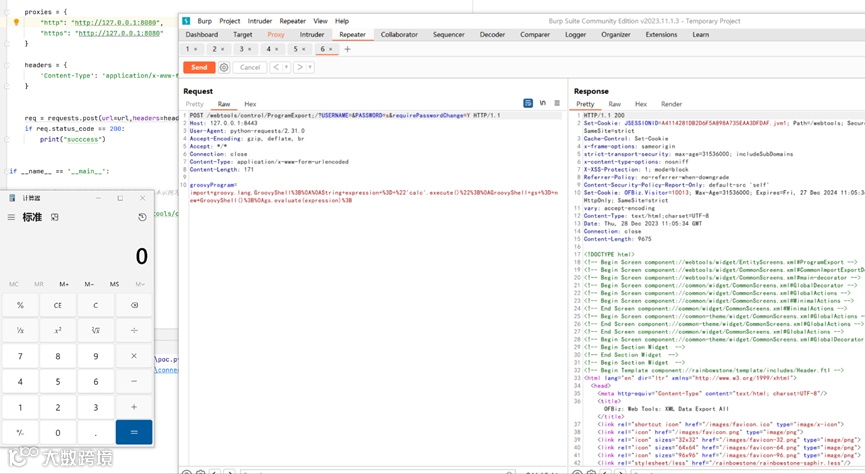Add a new Repeater tab with plus

coord(347,49)
